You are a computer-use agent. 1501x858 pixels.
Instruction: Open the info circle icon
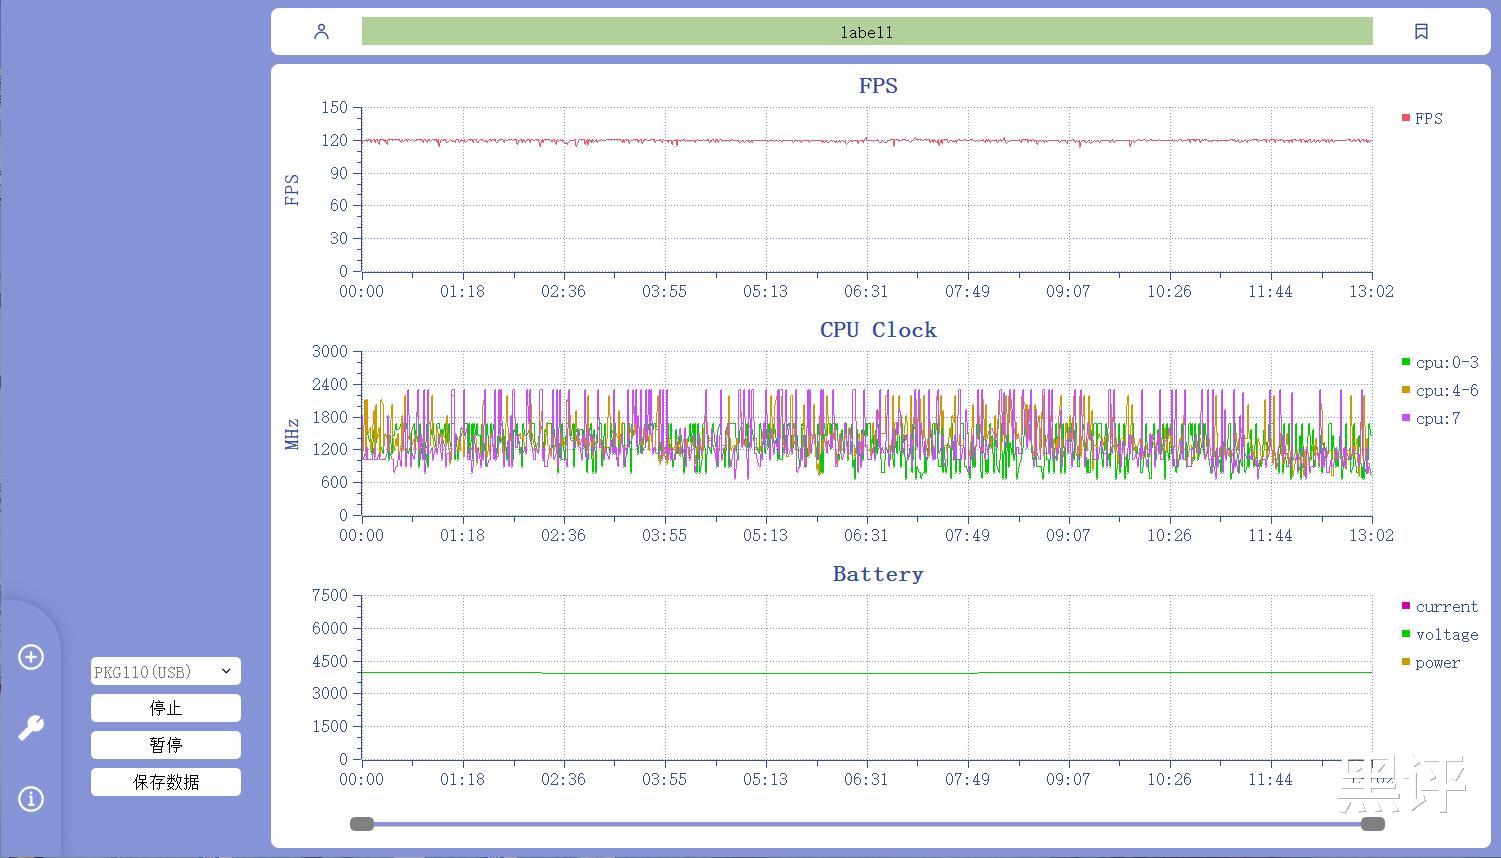pyautogui.click(x=31, y=799)
